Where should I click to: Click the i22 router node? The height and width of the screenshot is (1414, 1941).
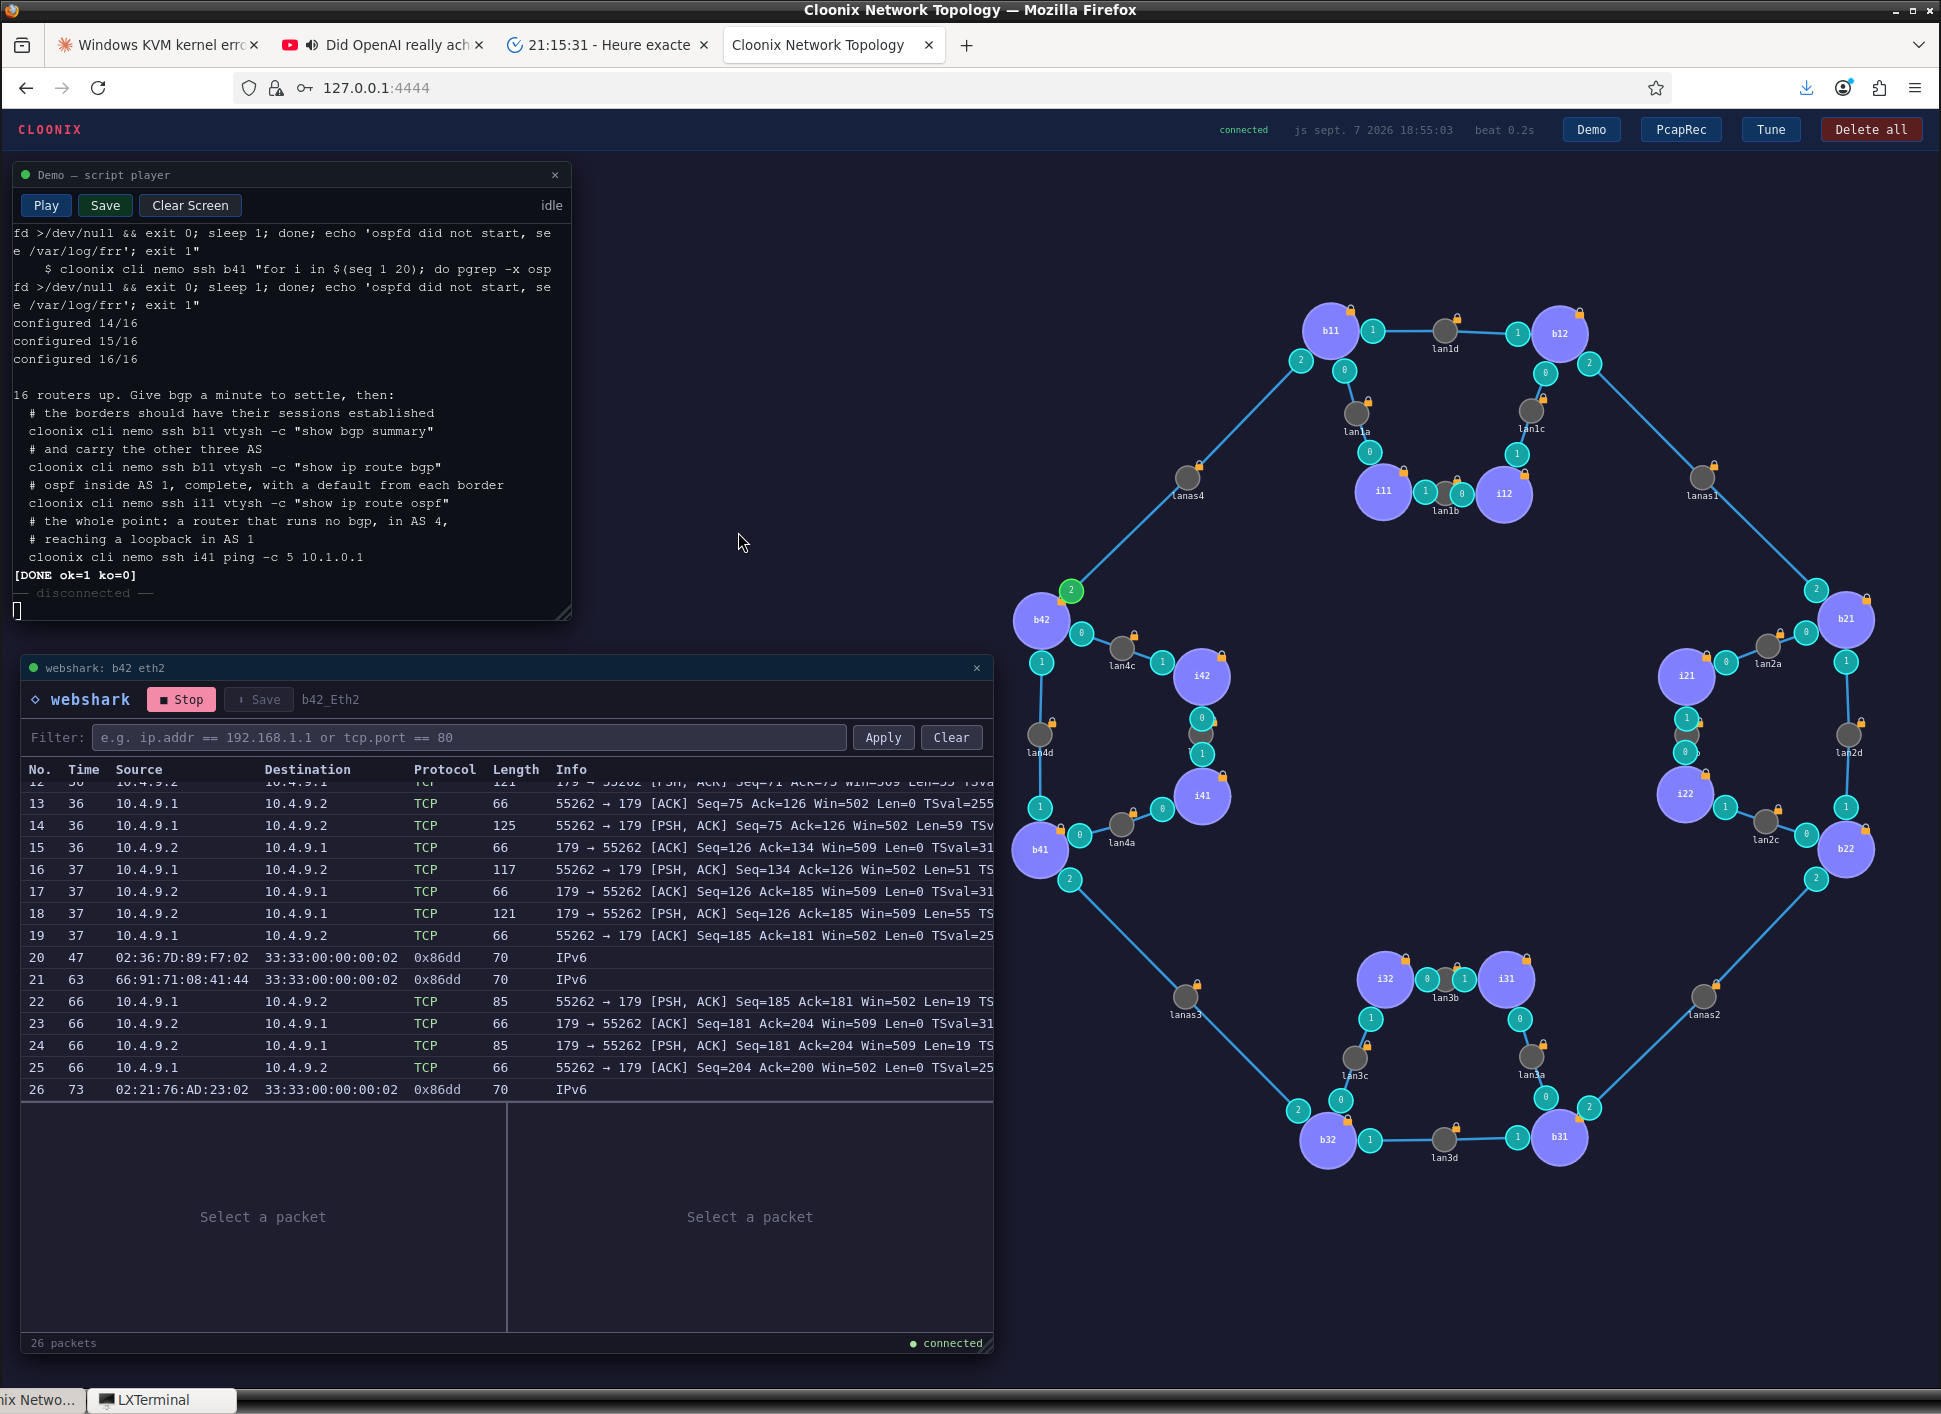(x=1685, y=794)
